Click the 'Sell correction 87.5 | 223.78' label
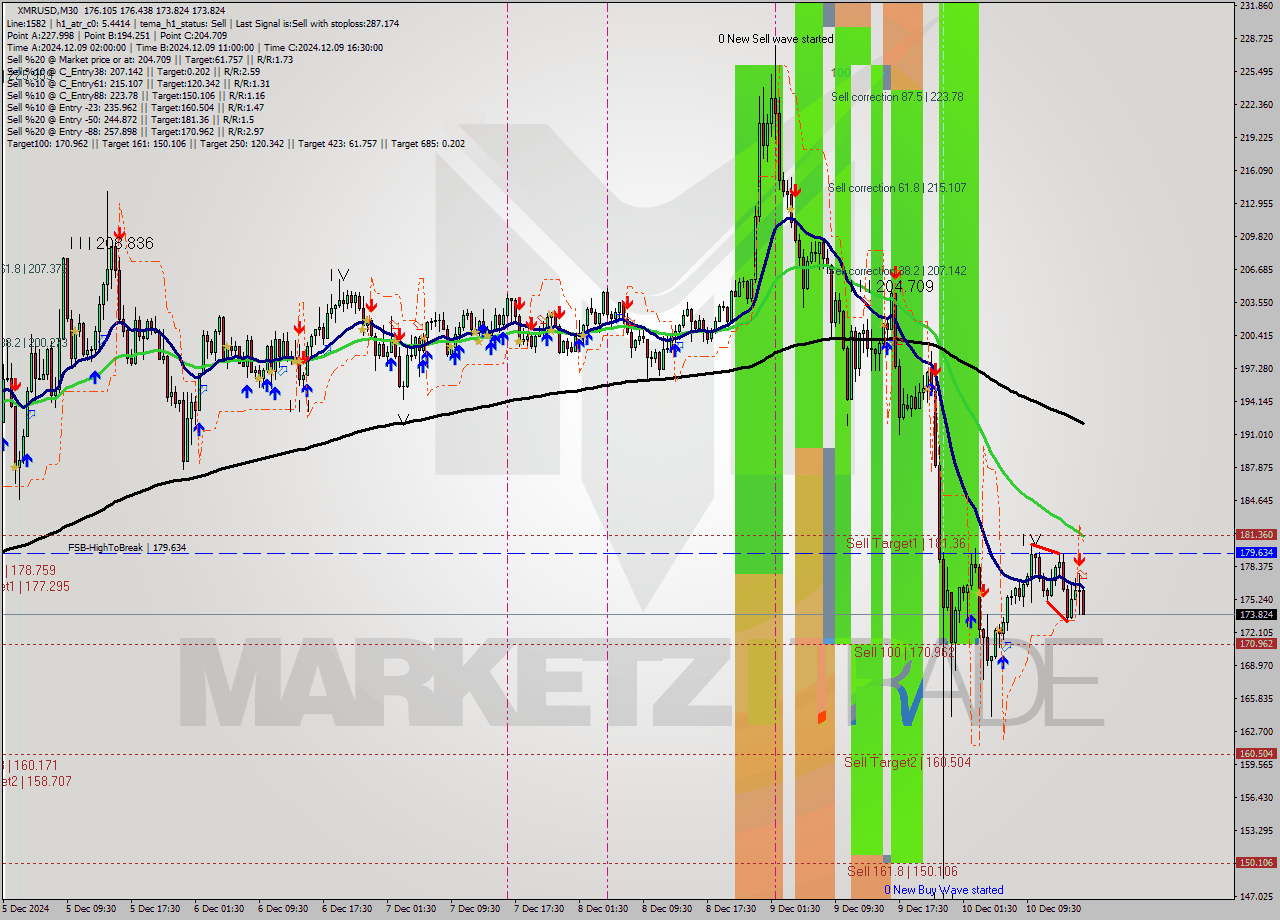This screenshot has height=920, width=1280. [x=897, y=97]
